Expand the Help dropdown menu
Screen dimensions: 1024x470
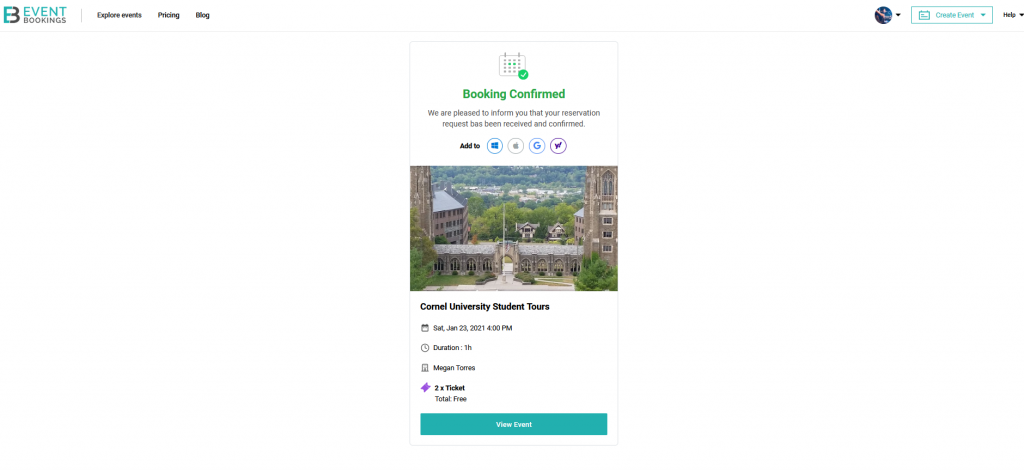pyautogui.click(x=1013, y=15)
